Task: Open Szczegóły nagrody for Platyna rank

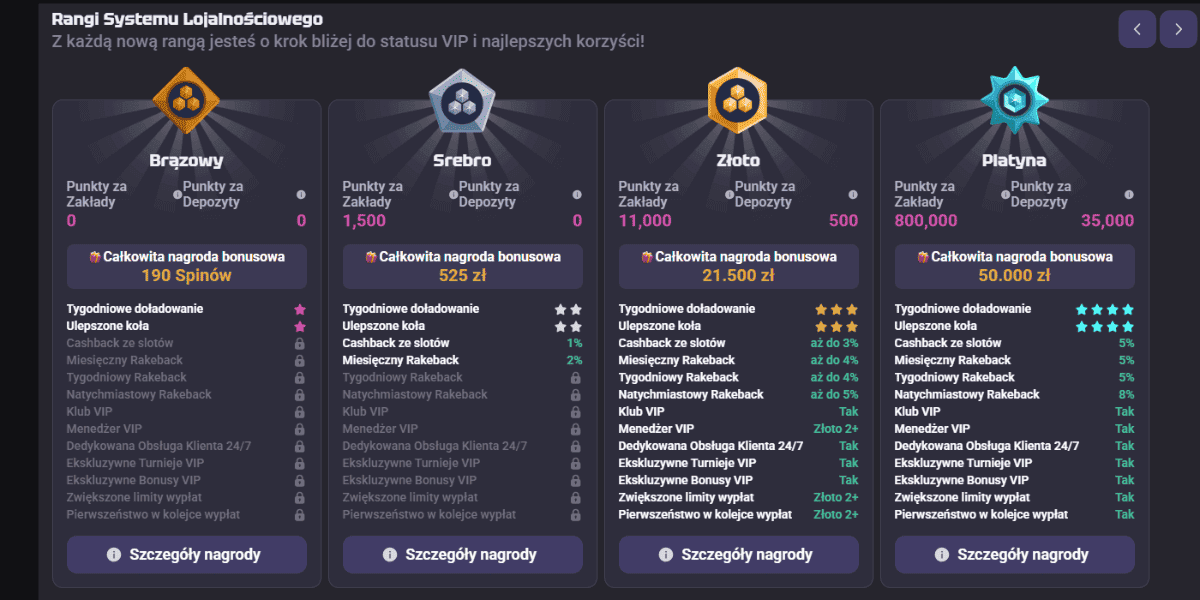Action: (x=1015, y=554)
